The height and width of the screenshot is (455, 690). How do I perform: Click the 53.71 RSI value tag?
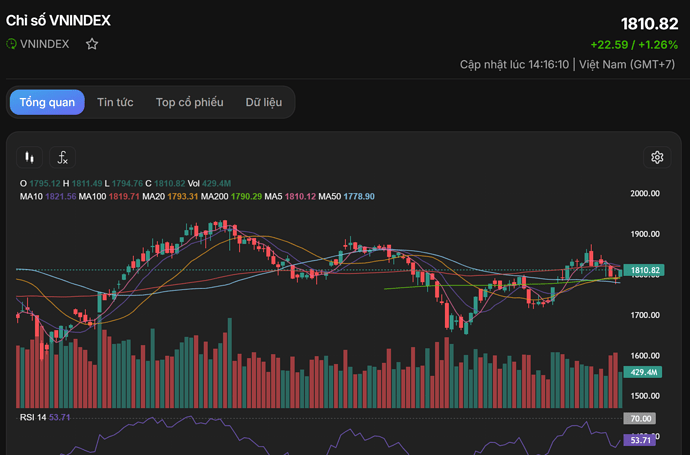640,440
